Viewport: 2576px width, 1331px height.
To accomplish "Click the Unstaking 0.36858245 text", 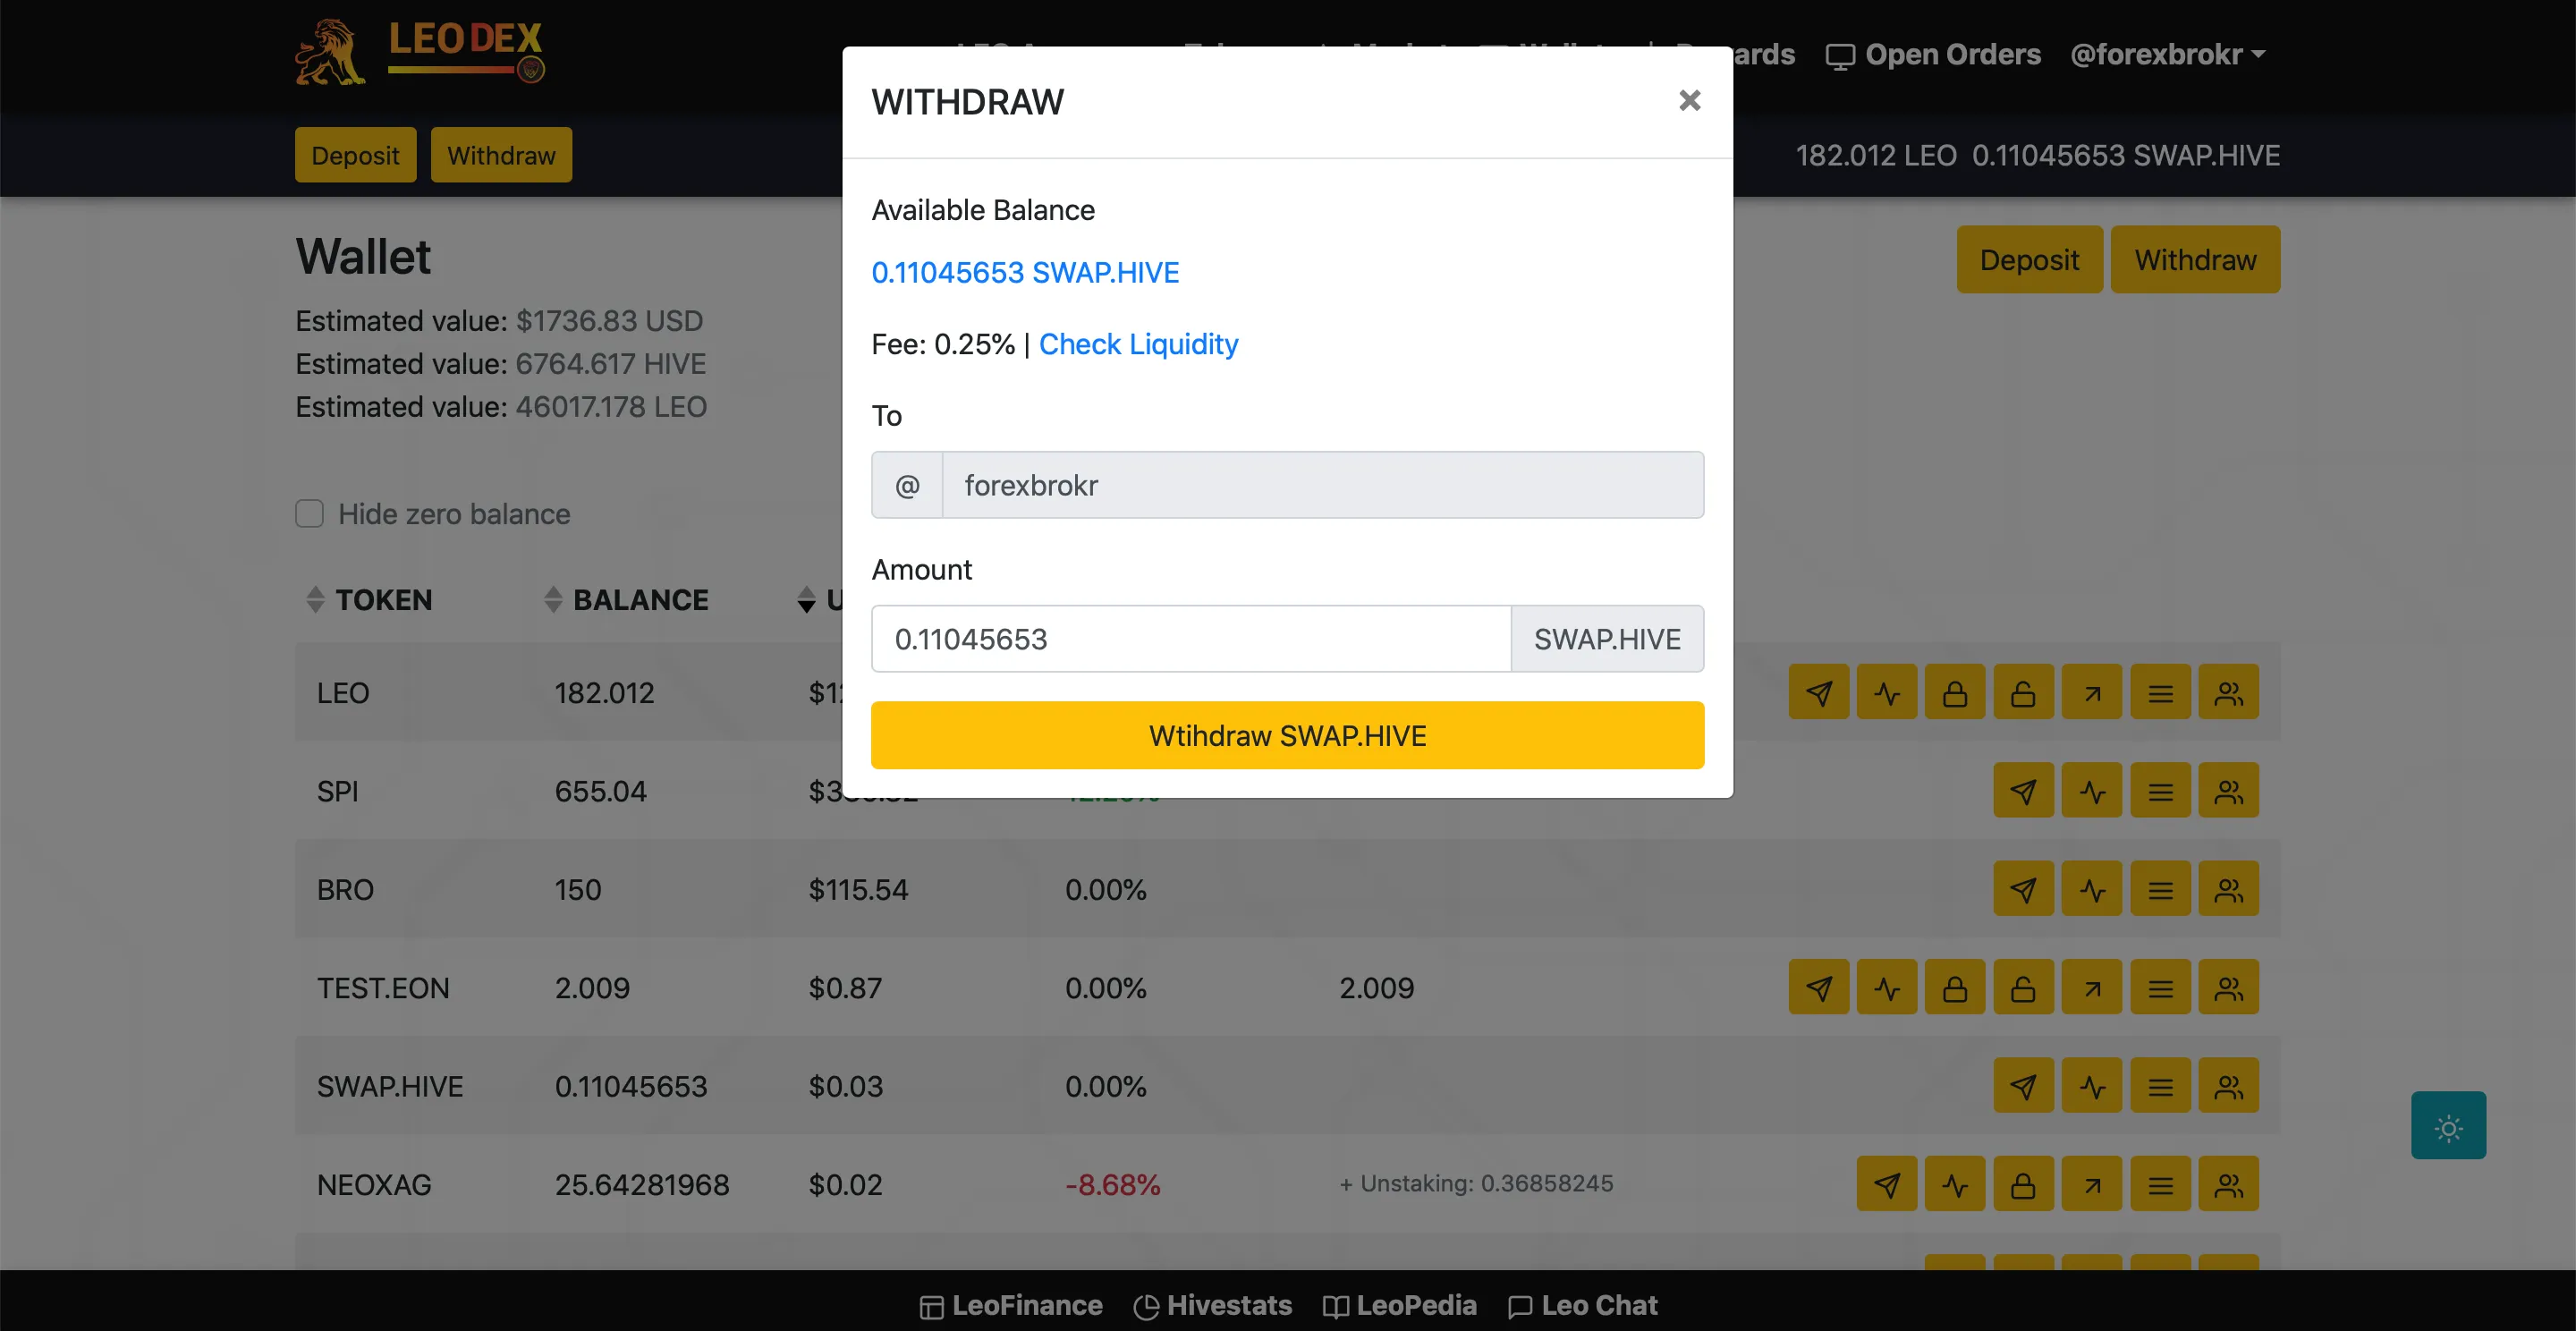I will pyautogui.click(x=1476, y=1183).
